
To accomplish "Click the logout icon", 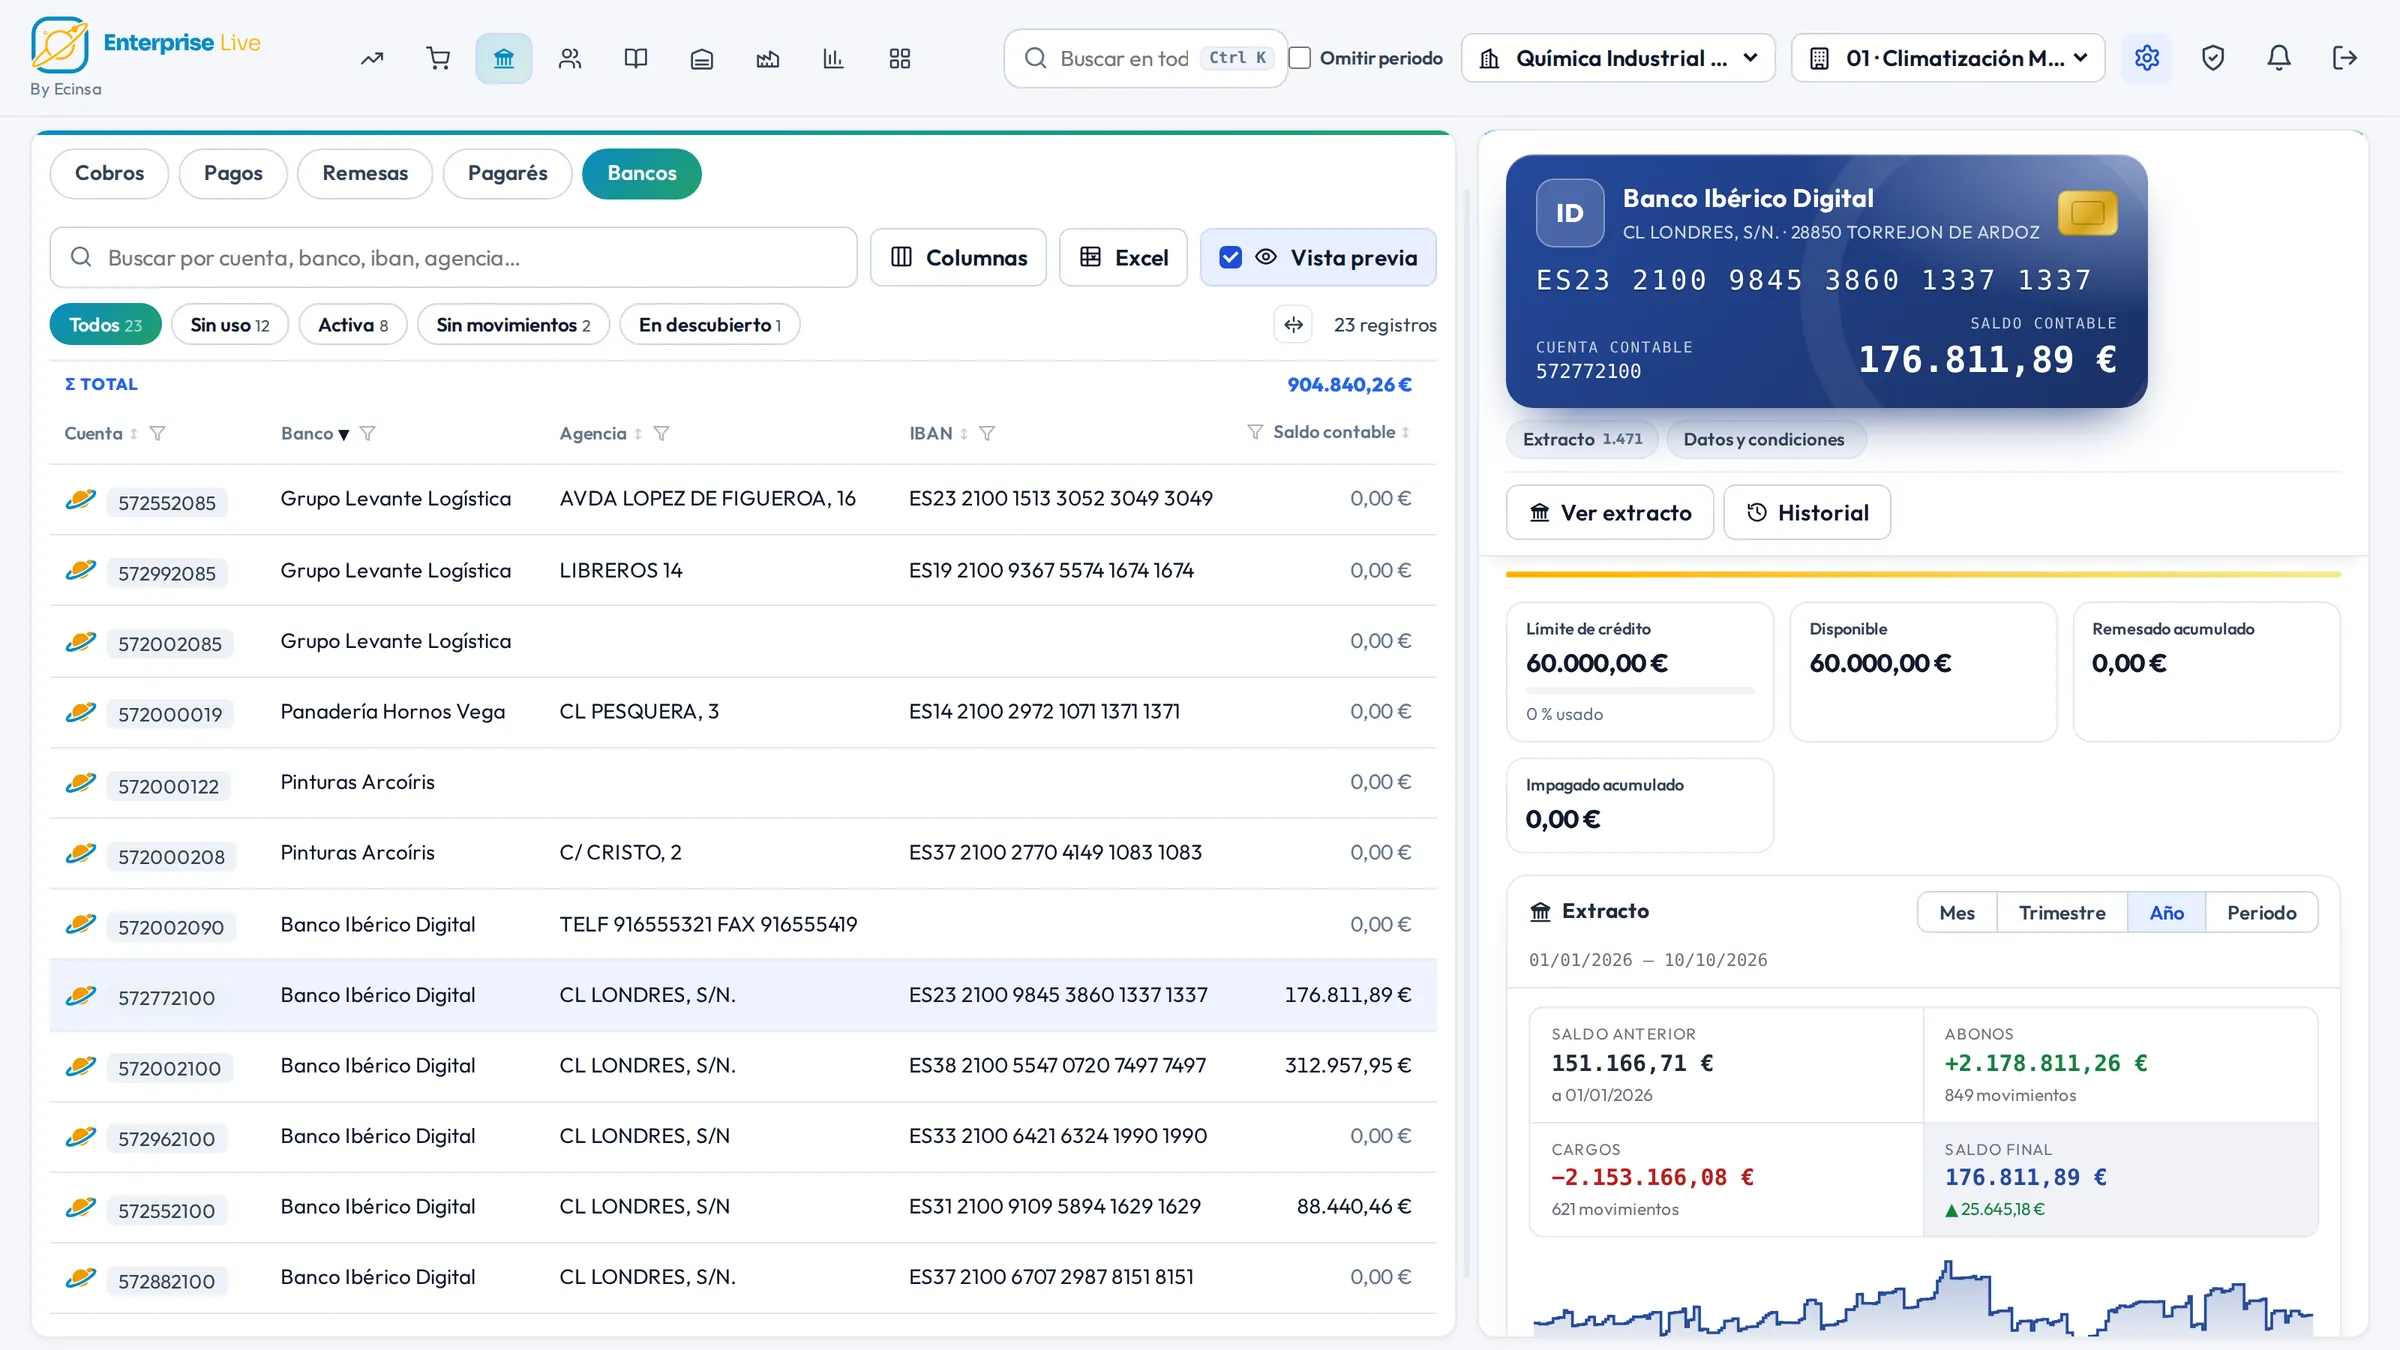I will (x=2345, y=58).
